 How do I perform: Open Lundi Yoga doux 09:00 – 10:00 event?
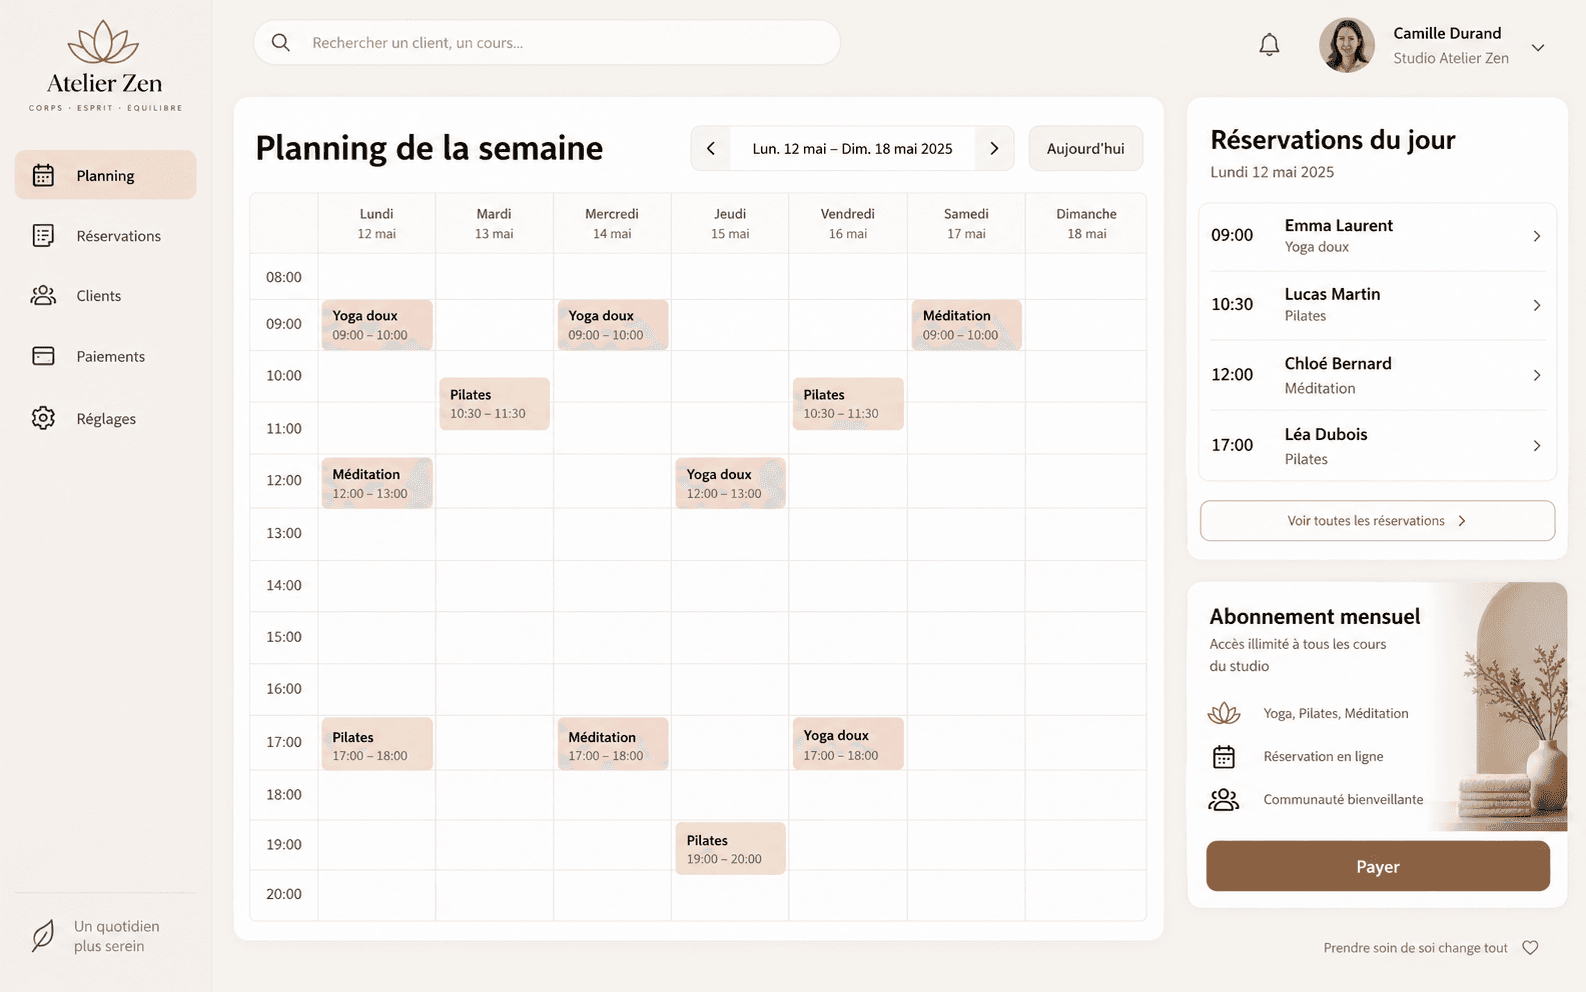377,325
